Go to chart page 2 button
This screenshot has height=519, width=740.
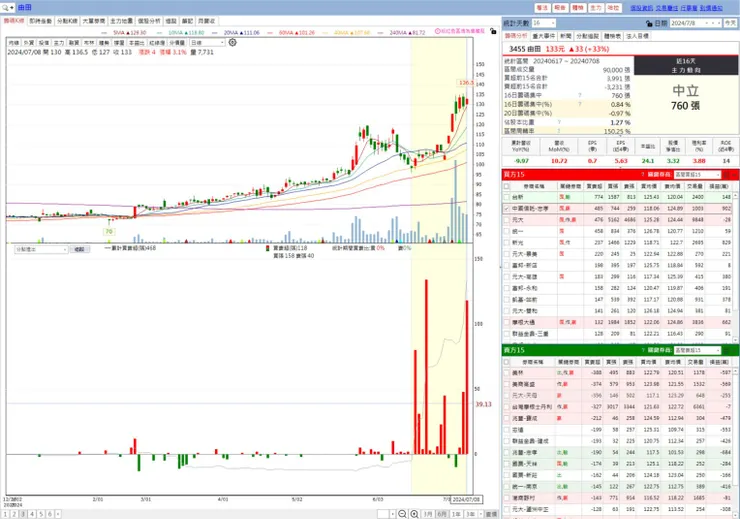click(x=14, y=514)
